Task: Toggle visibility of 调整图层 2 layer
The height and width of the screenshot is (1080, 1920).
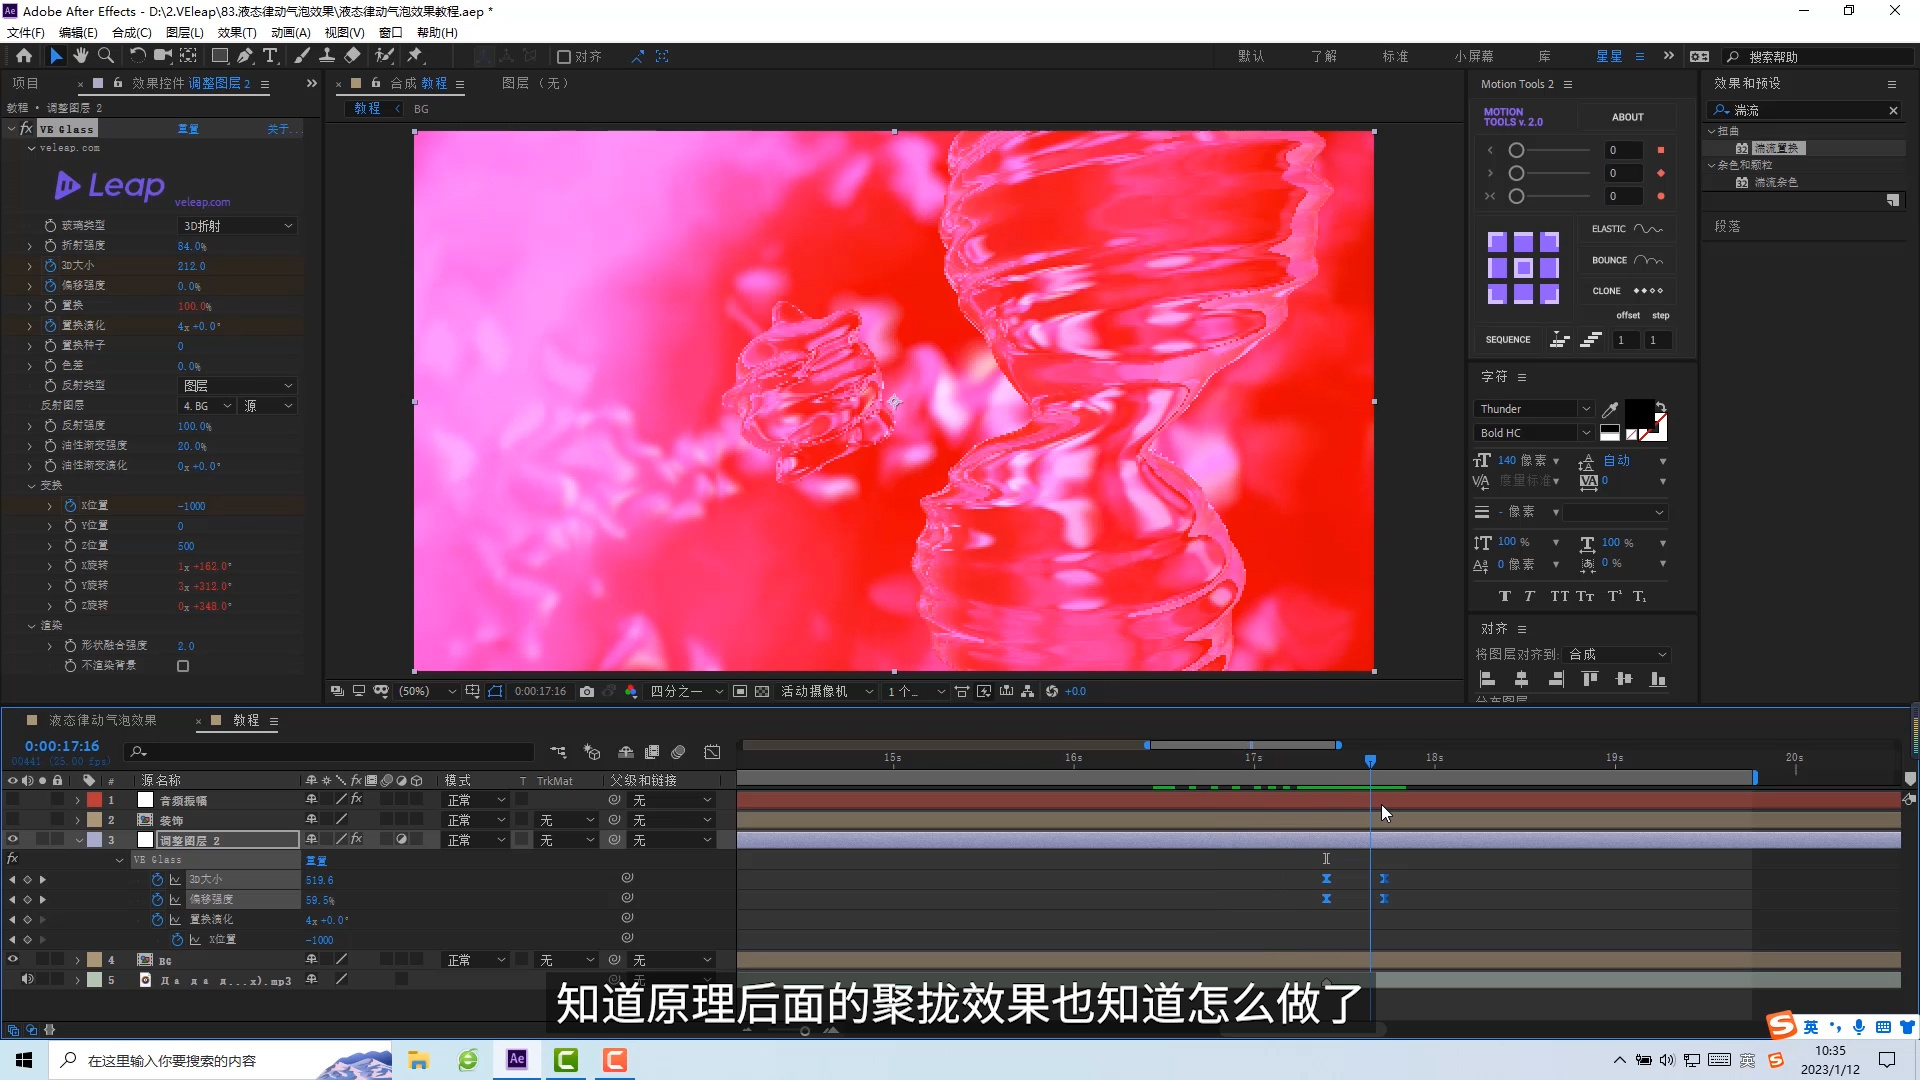Action: (13, 840)
